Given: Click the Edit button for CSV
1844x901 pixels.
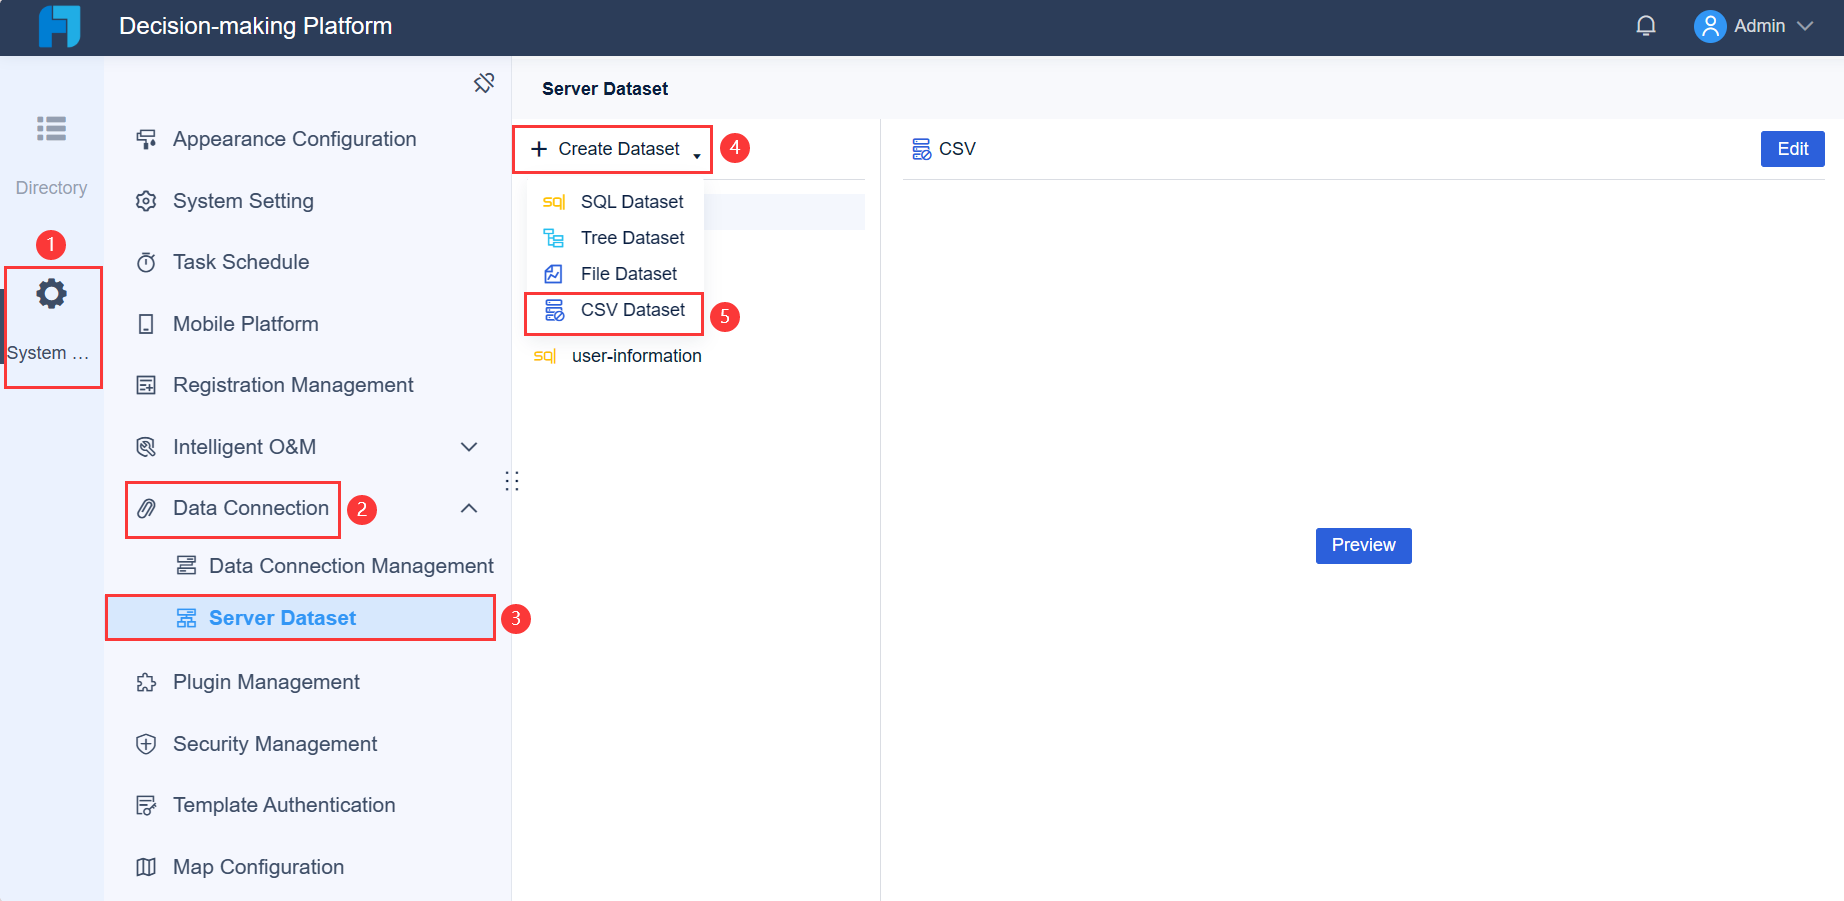Looking at the screenshot, I should pos(1792,148).
